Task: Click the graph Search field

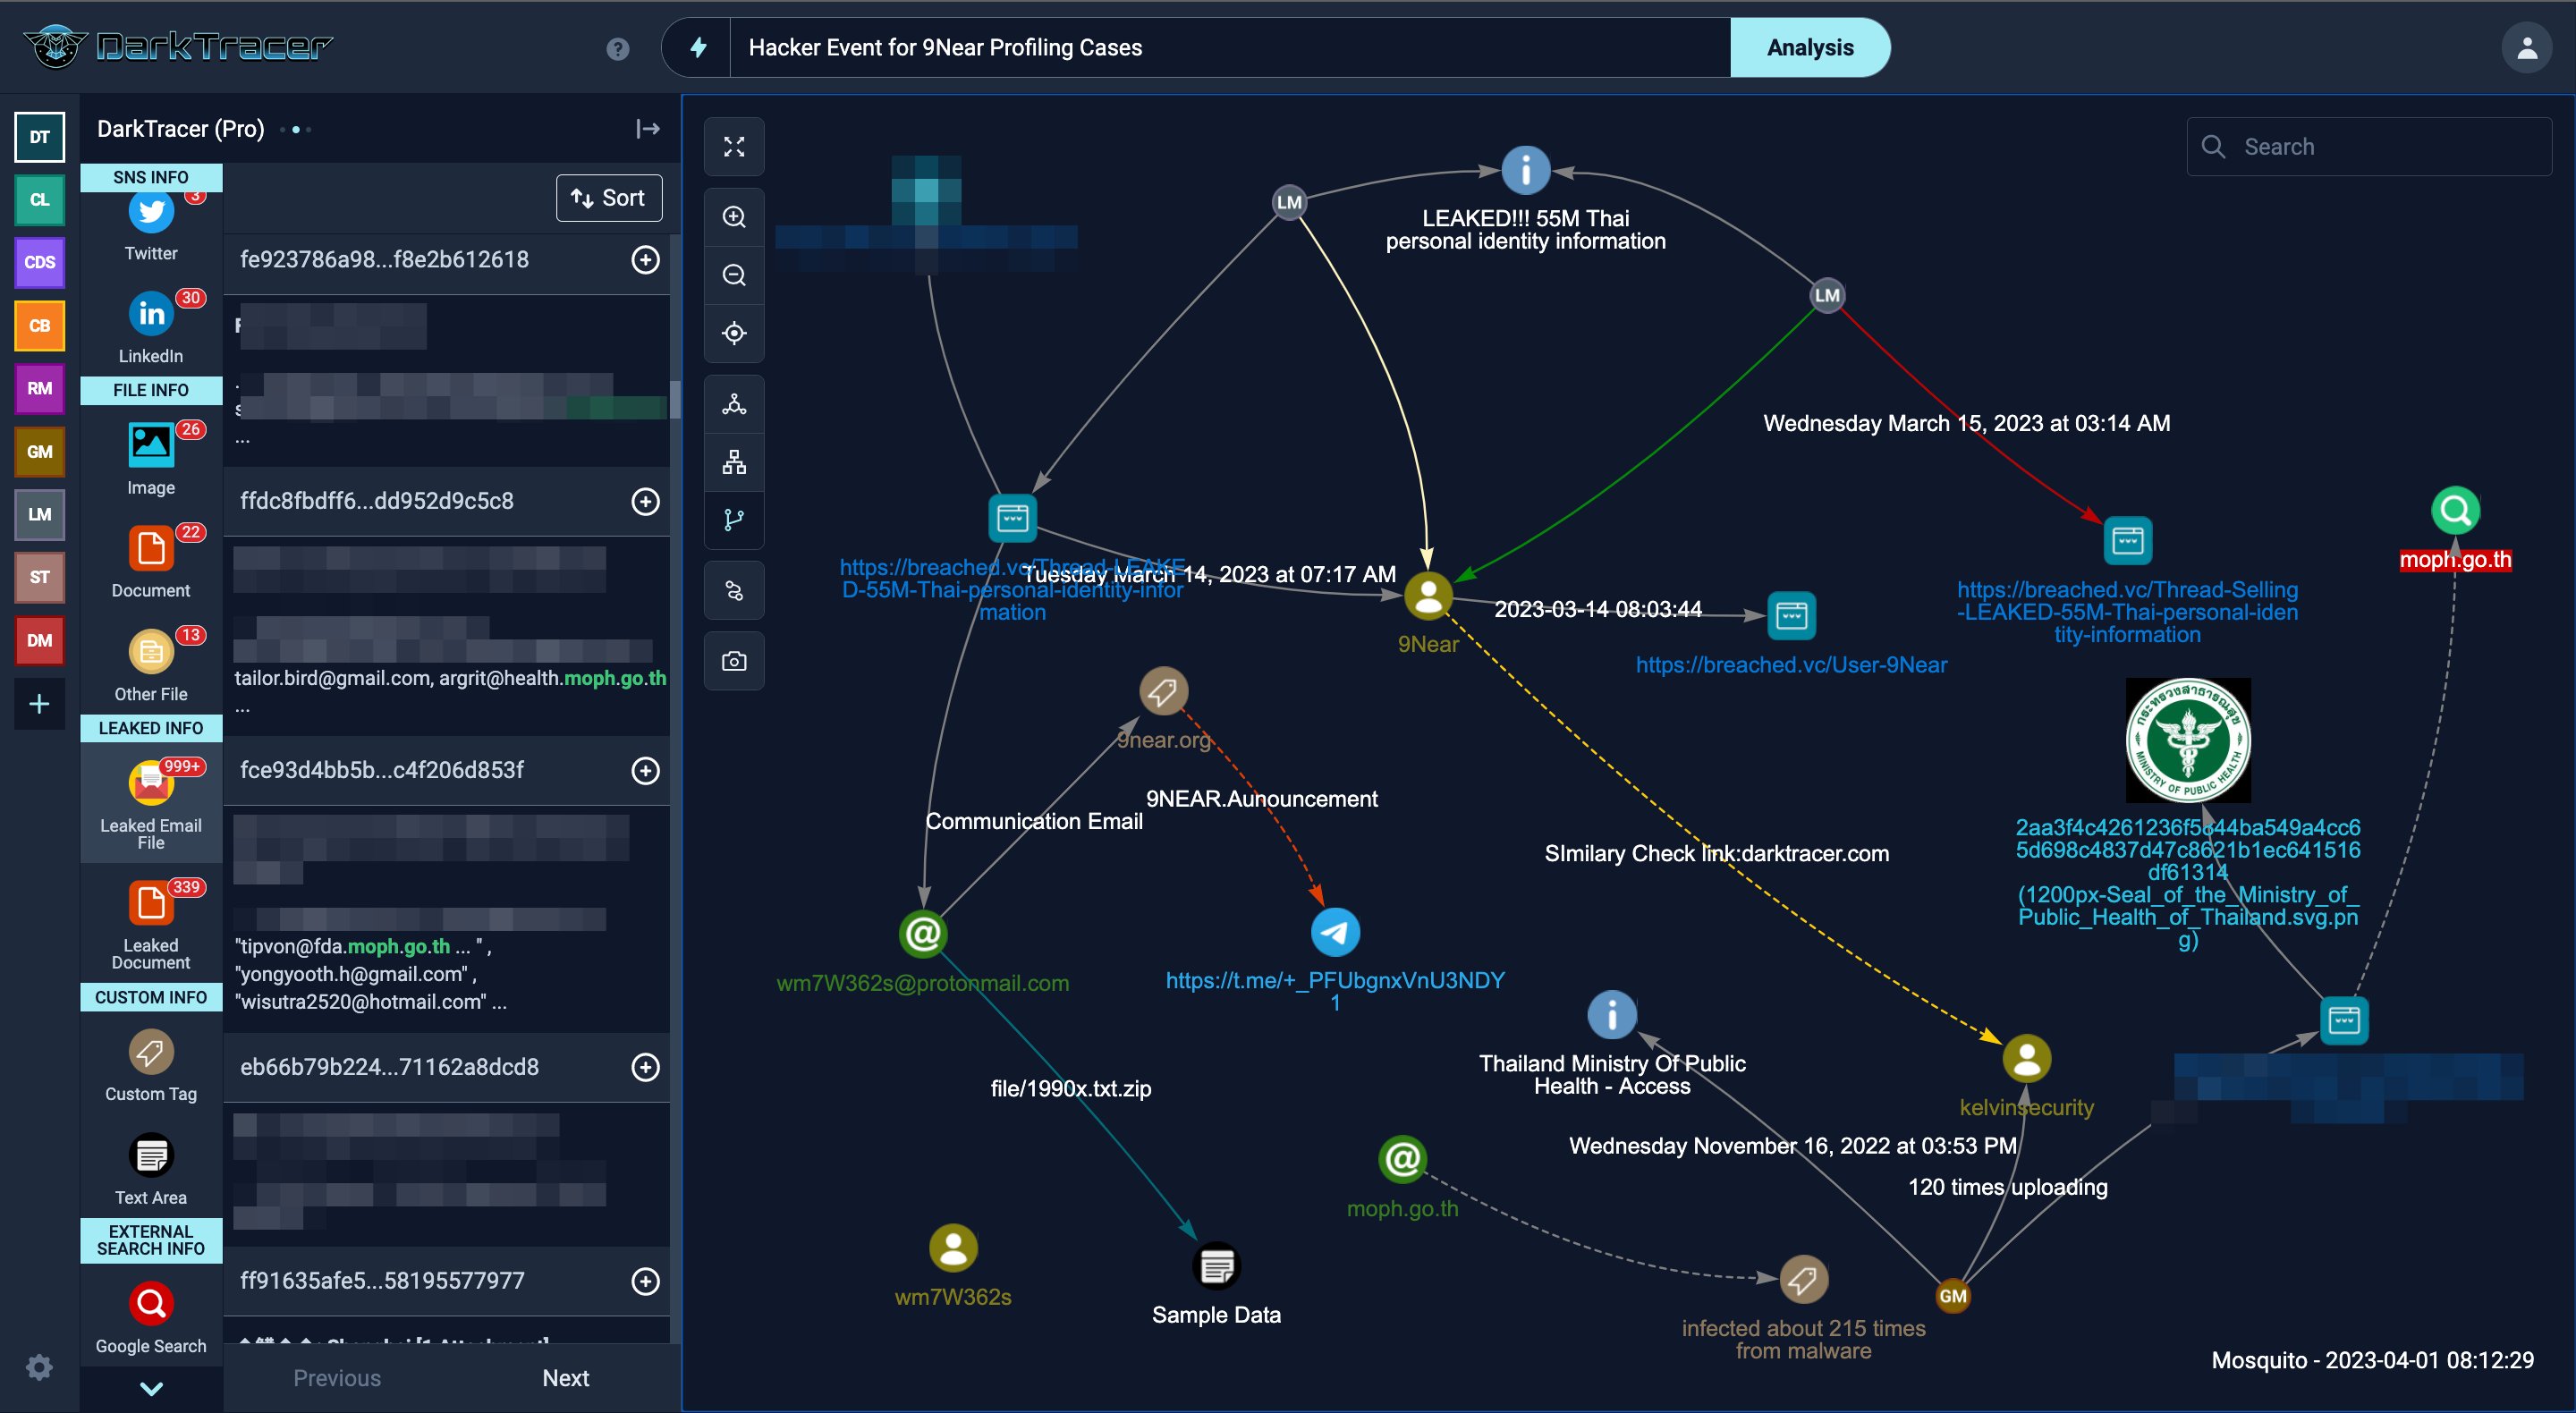Action: click(x=2369, y=147)
